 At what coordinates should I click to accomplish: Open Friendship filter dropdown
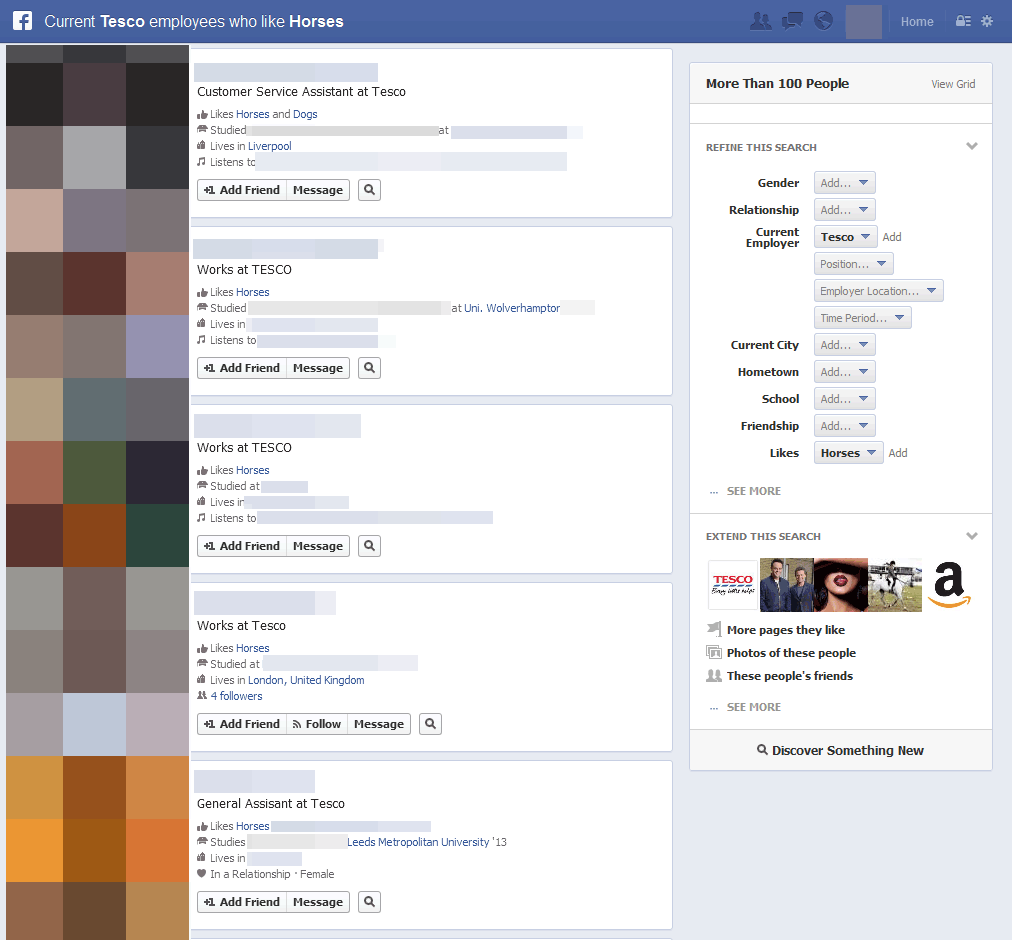[844, 426]
